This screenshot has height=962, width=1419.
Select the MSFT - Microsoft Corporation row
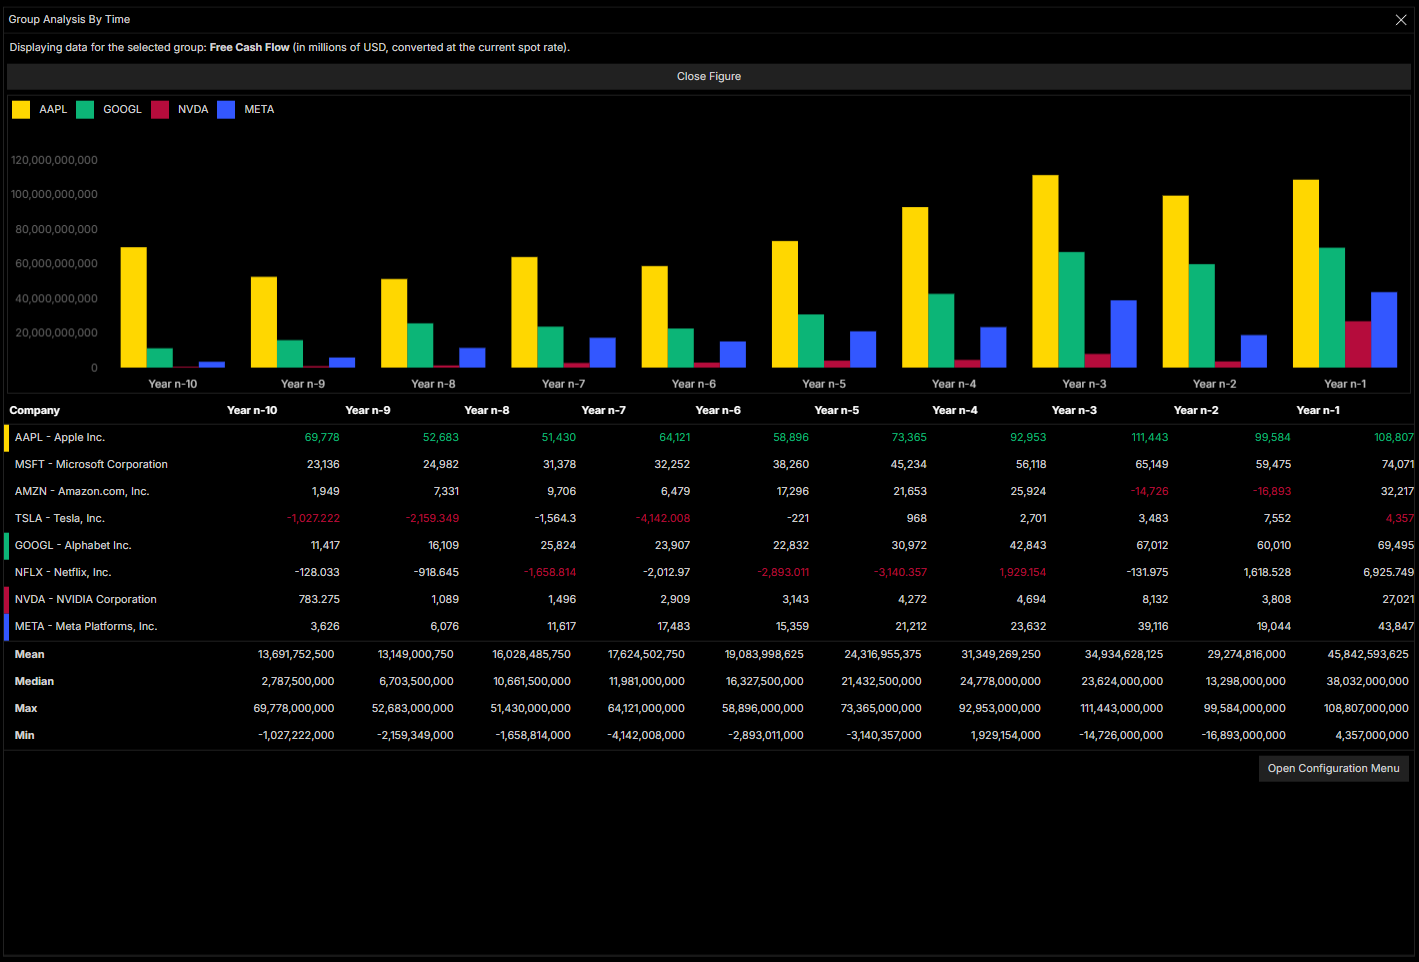pyautogui.click(x=709, y=464)
